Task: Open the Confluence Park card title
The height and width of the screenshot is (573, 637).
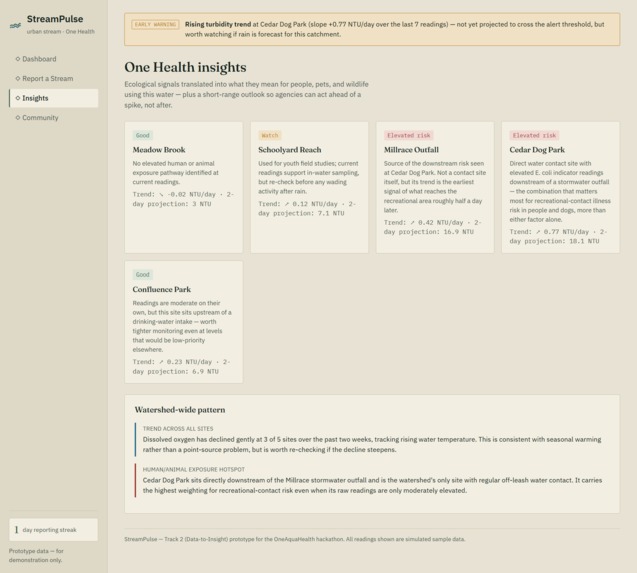Action: (162, 289)
